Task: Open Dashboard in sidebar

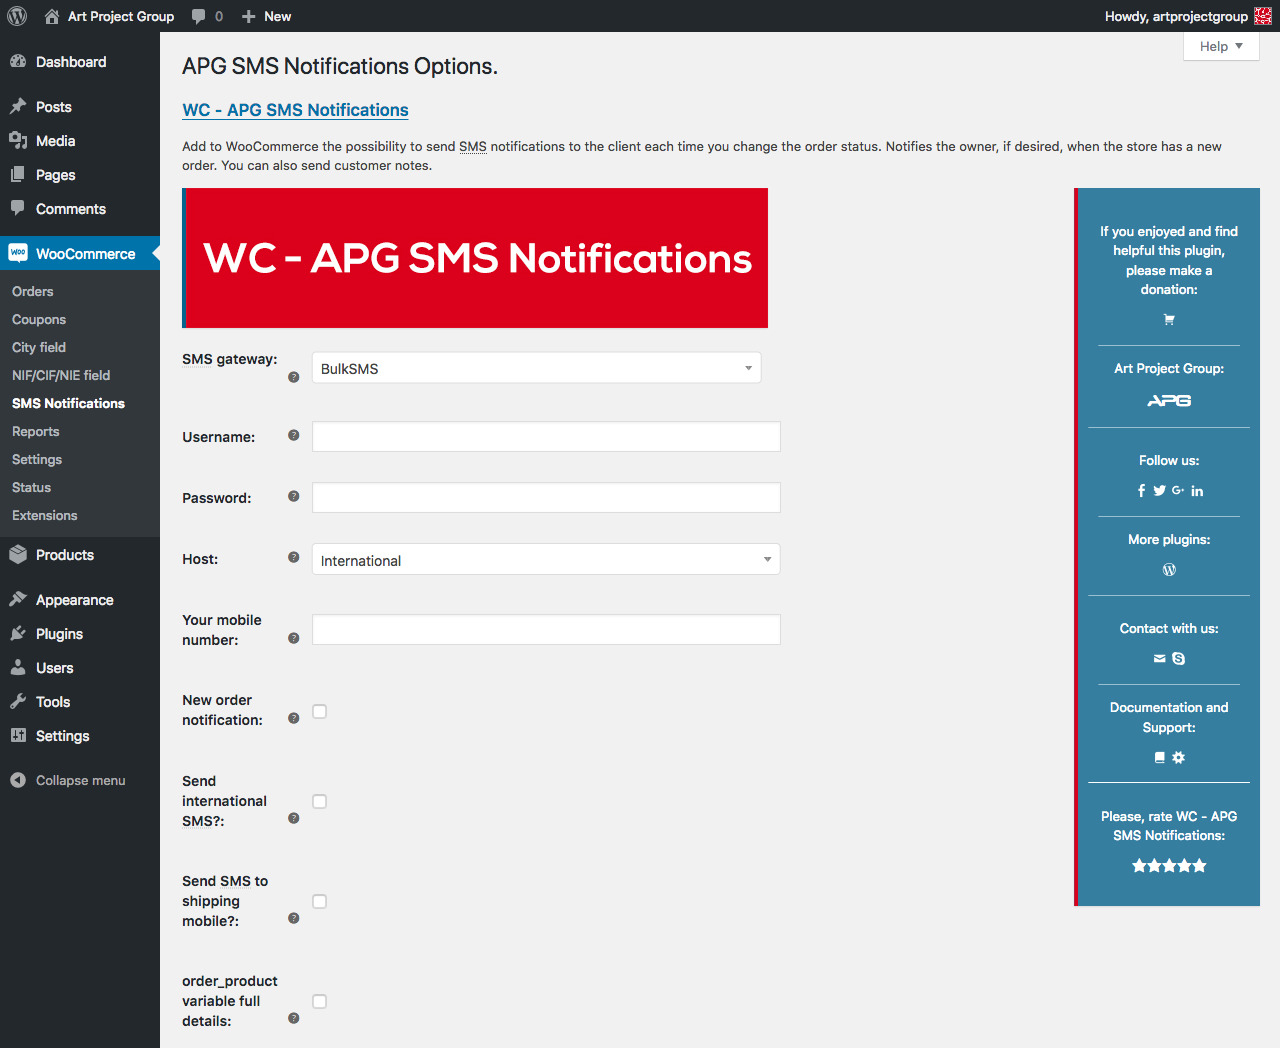Action: click(x=80, y=62)
